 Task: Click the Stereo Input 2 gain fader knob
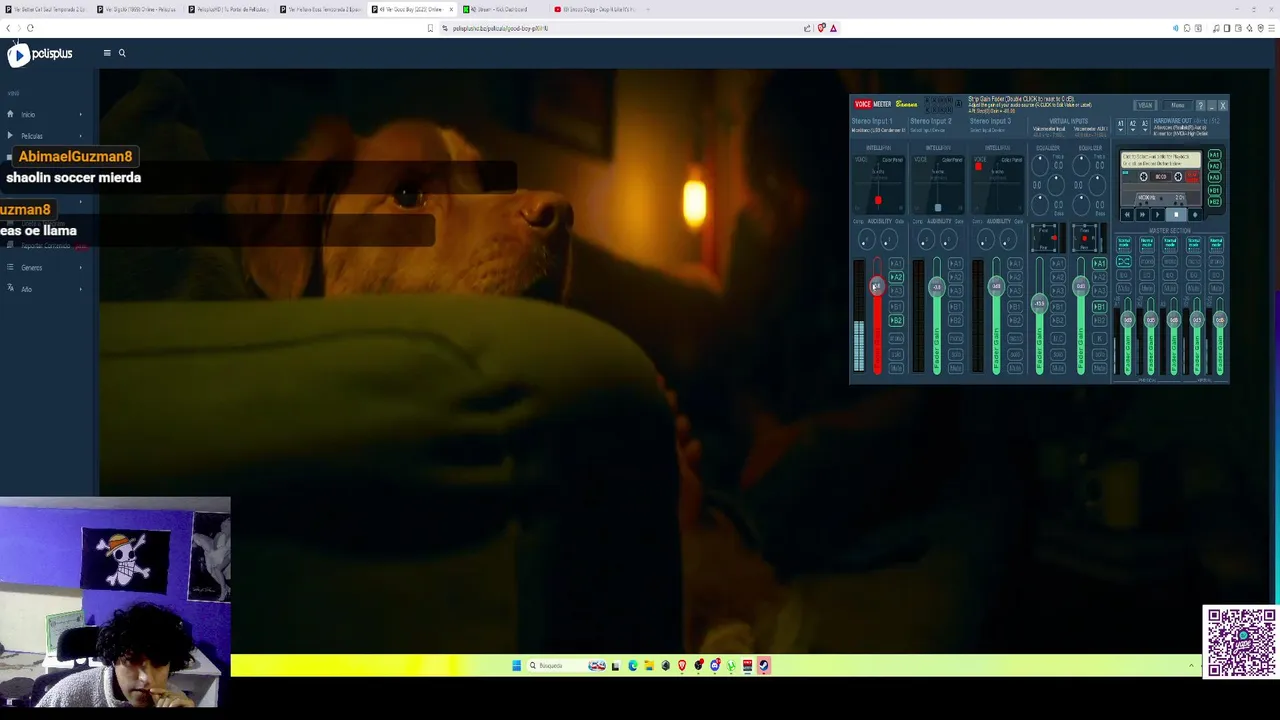point(937,286)
